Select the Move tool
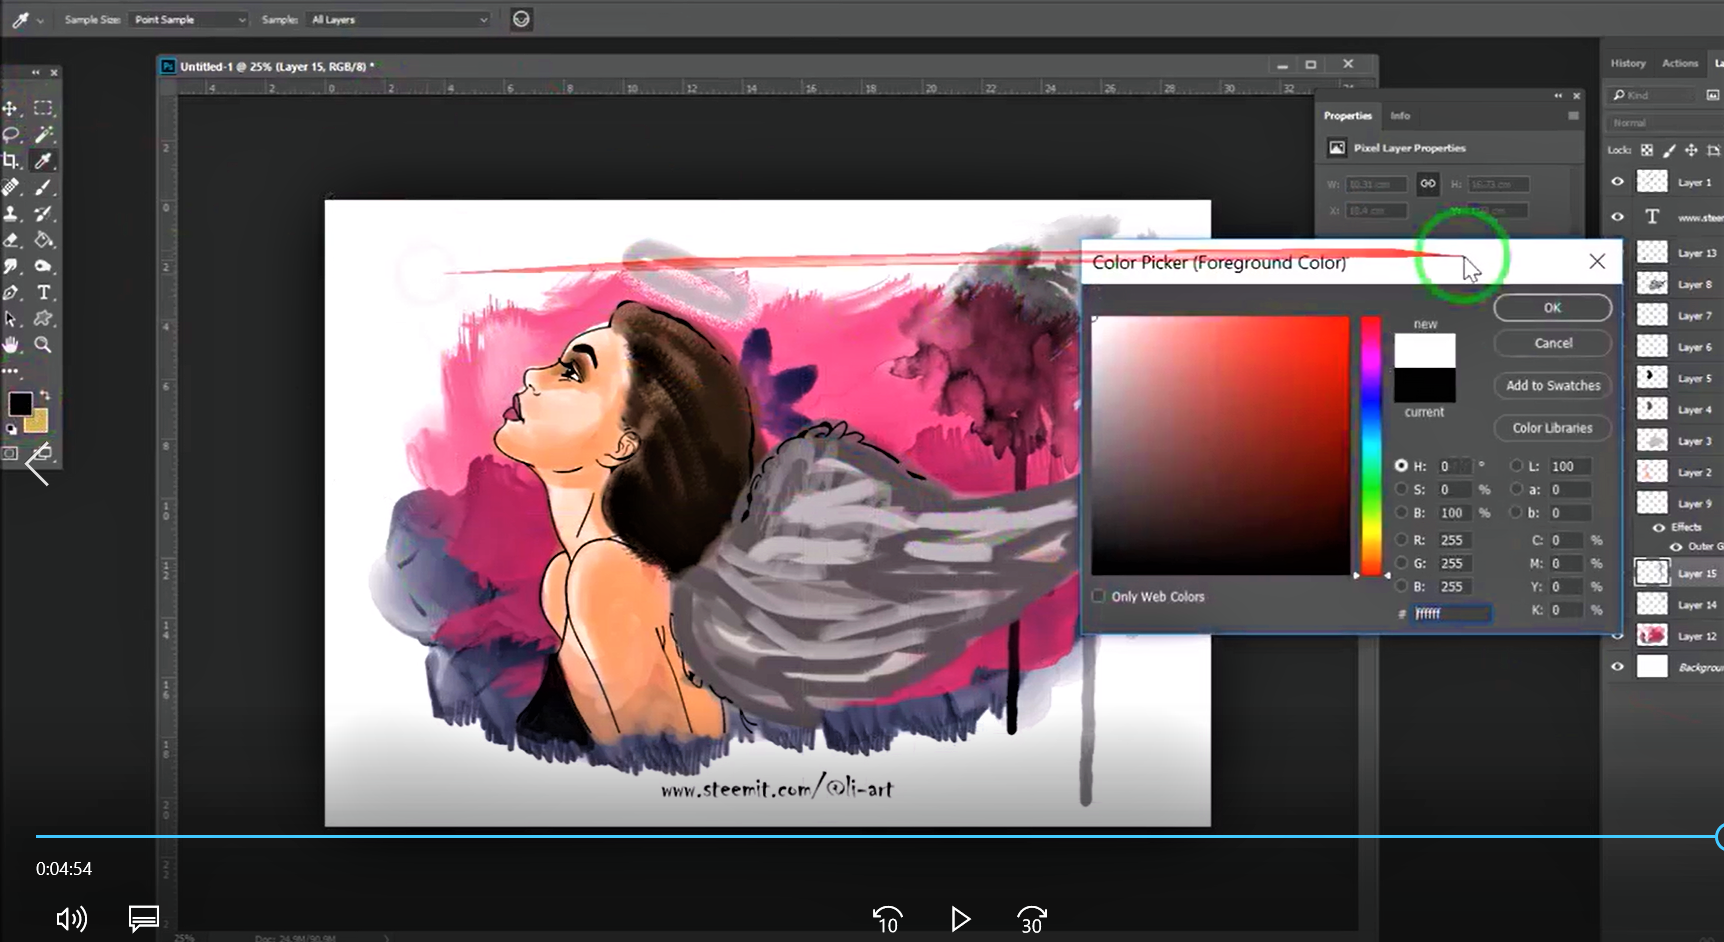1724x942 pixels. tap(10, 108)
